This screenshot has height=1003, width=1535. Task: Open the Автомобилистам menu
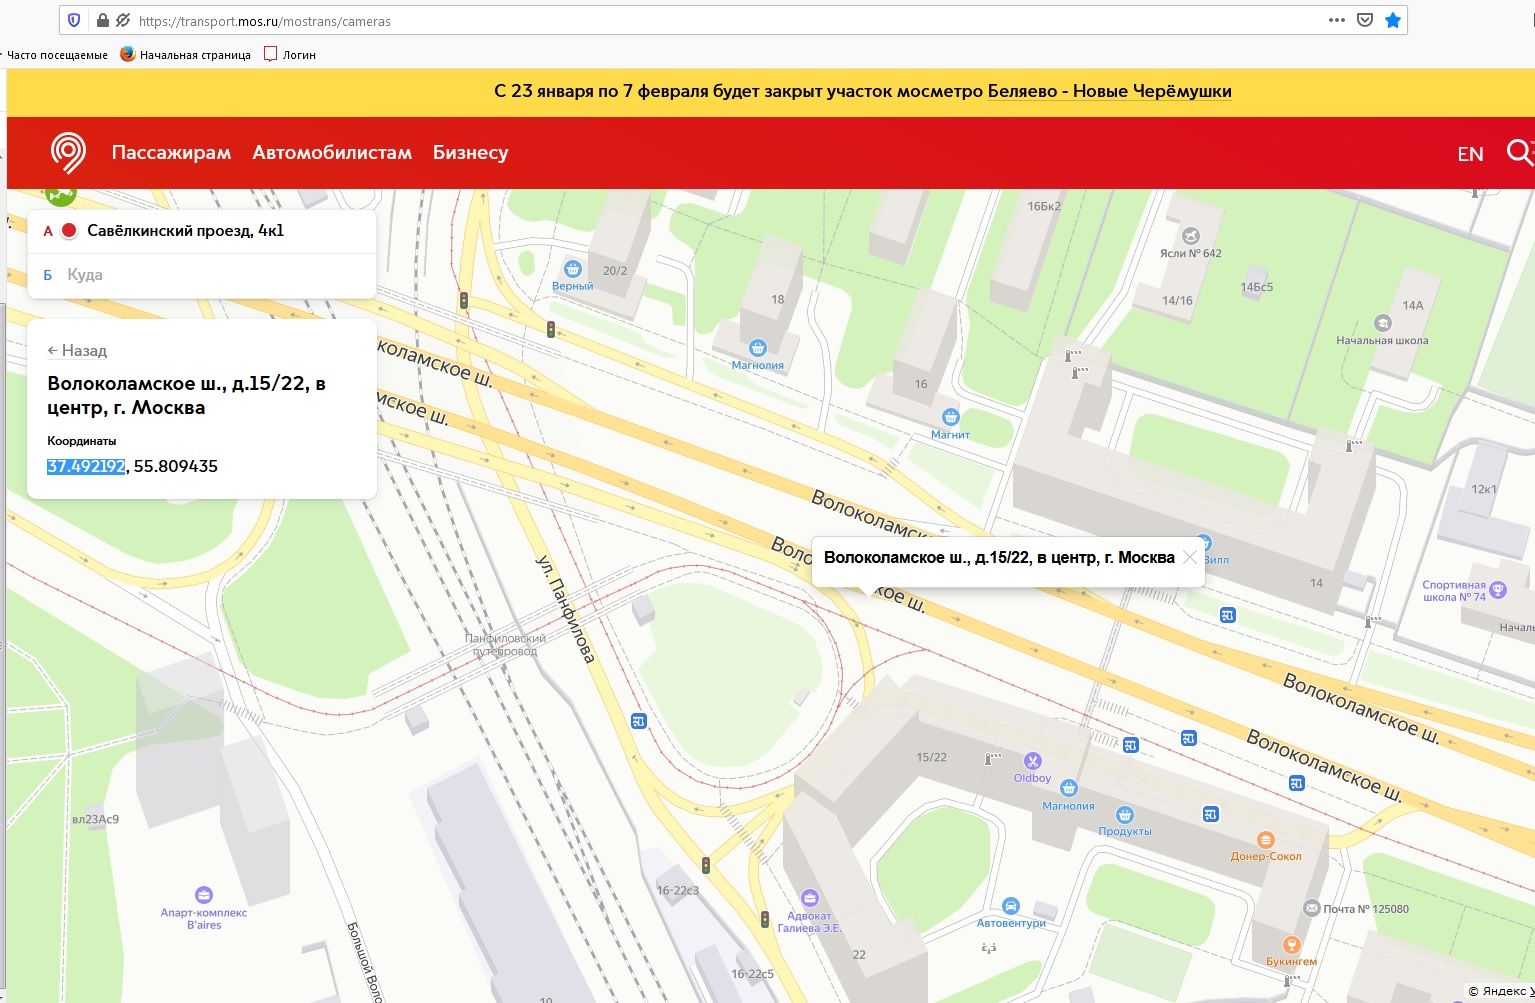pyautogui.click(x=332, y=153)
